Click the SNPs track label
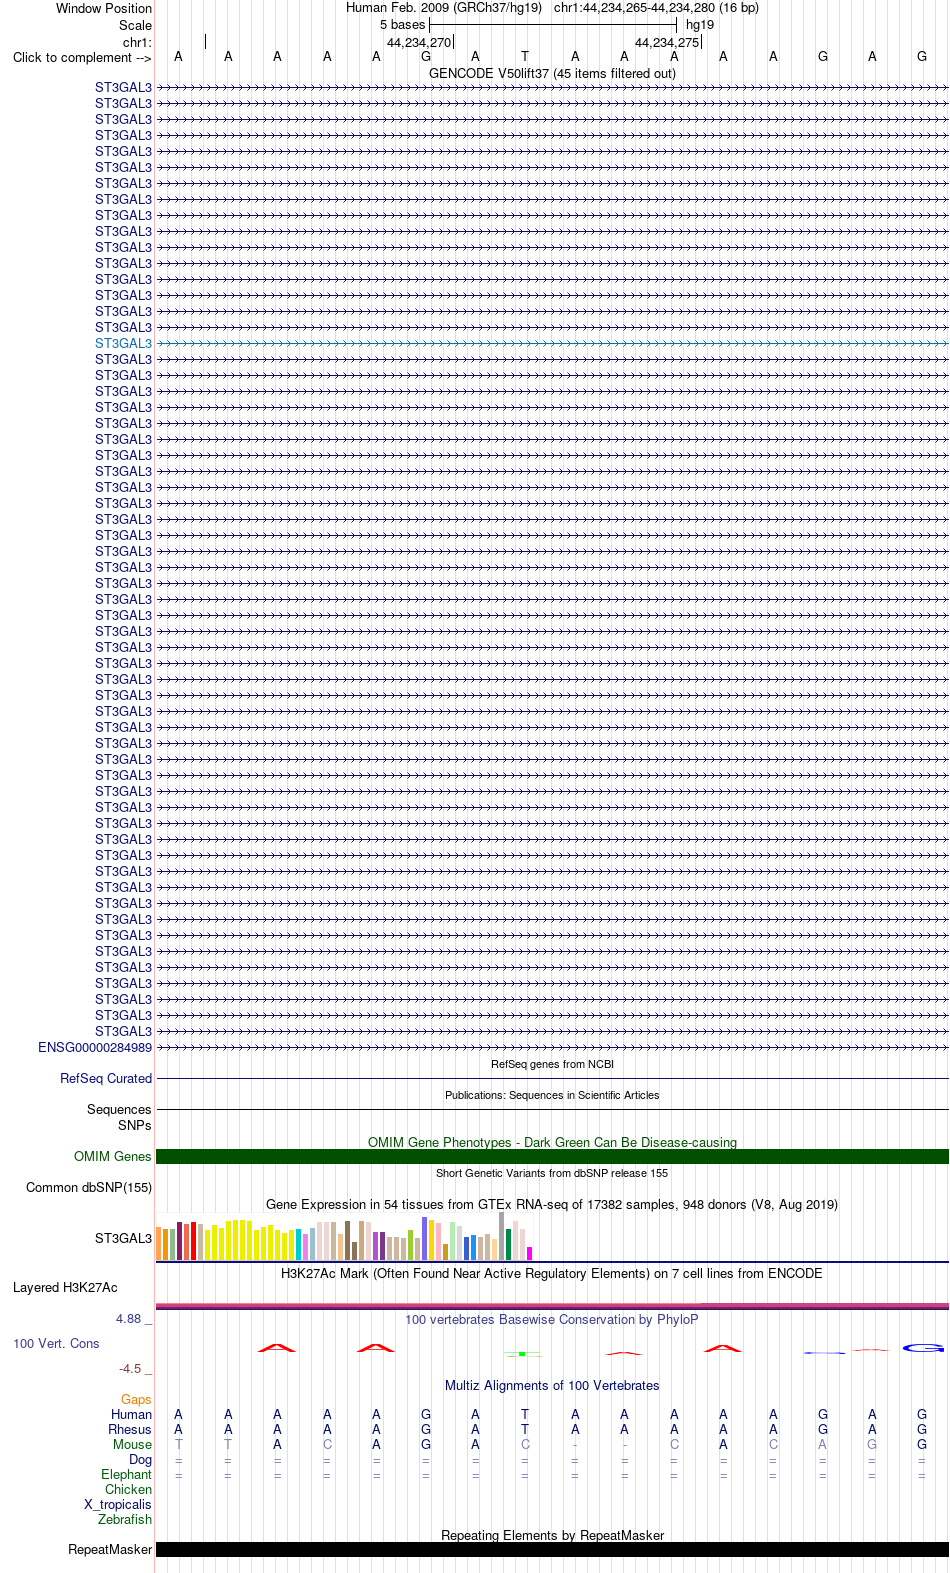 pos(135,1125)
